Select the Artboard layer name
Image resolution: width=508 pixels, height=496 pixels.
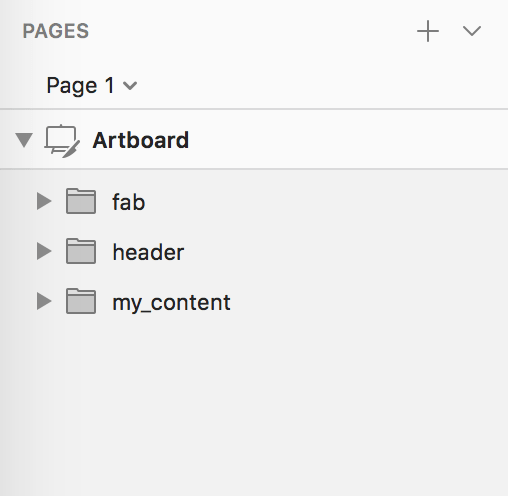[141, 140]
